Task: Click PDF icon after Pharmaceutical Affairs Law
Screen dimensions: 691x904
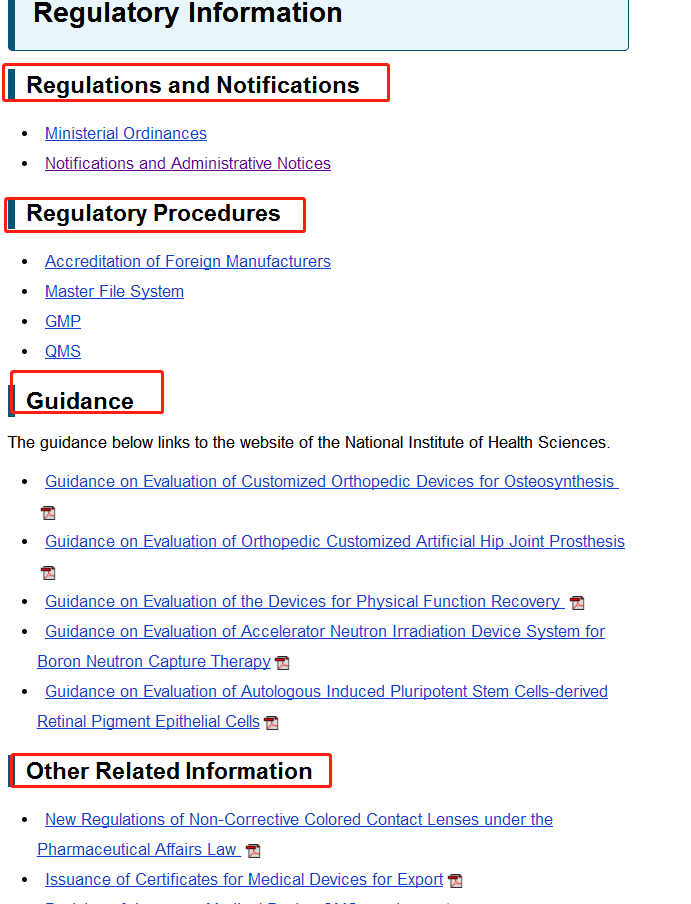Action: coord(253,850)
